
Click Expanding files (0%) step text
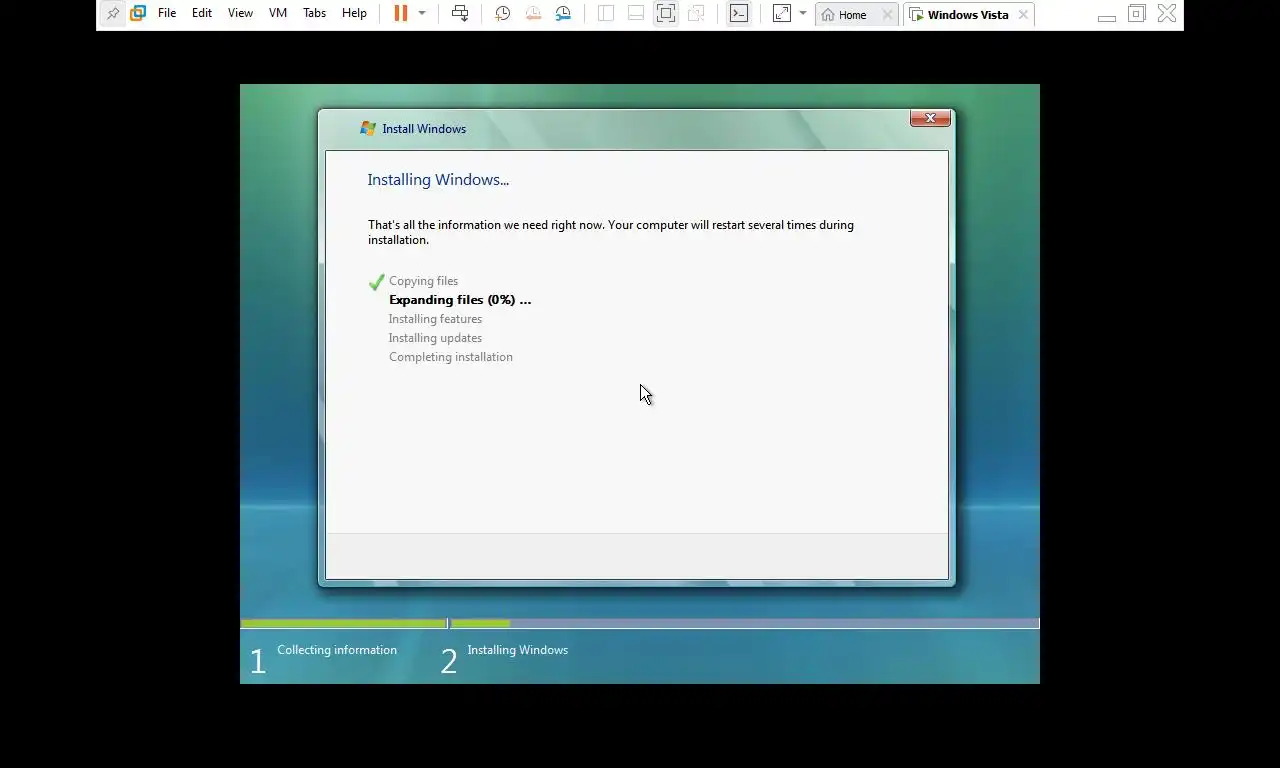point(460,300)
